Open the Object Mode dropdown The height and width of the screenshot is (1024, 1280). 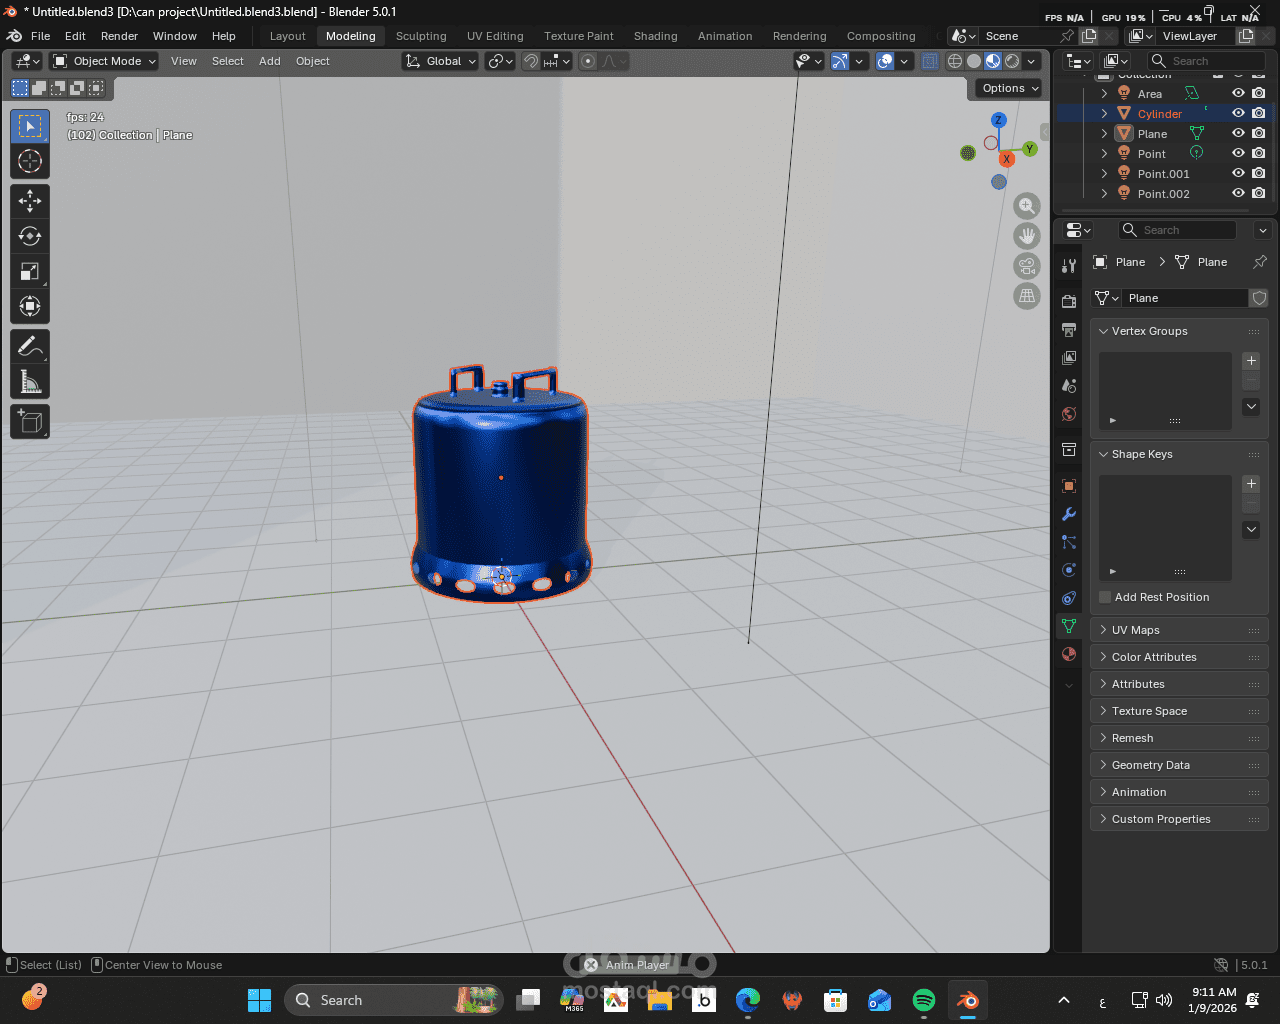click(105, 61)
